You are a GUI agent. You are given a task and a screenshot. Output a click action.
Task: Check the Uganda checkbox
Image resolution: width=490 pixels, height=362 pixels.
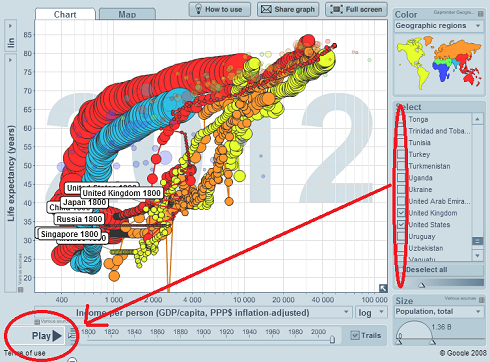(401, 178)
